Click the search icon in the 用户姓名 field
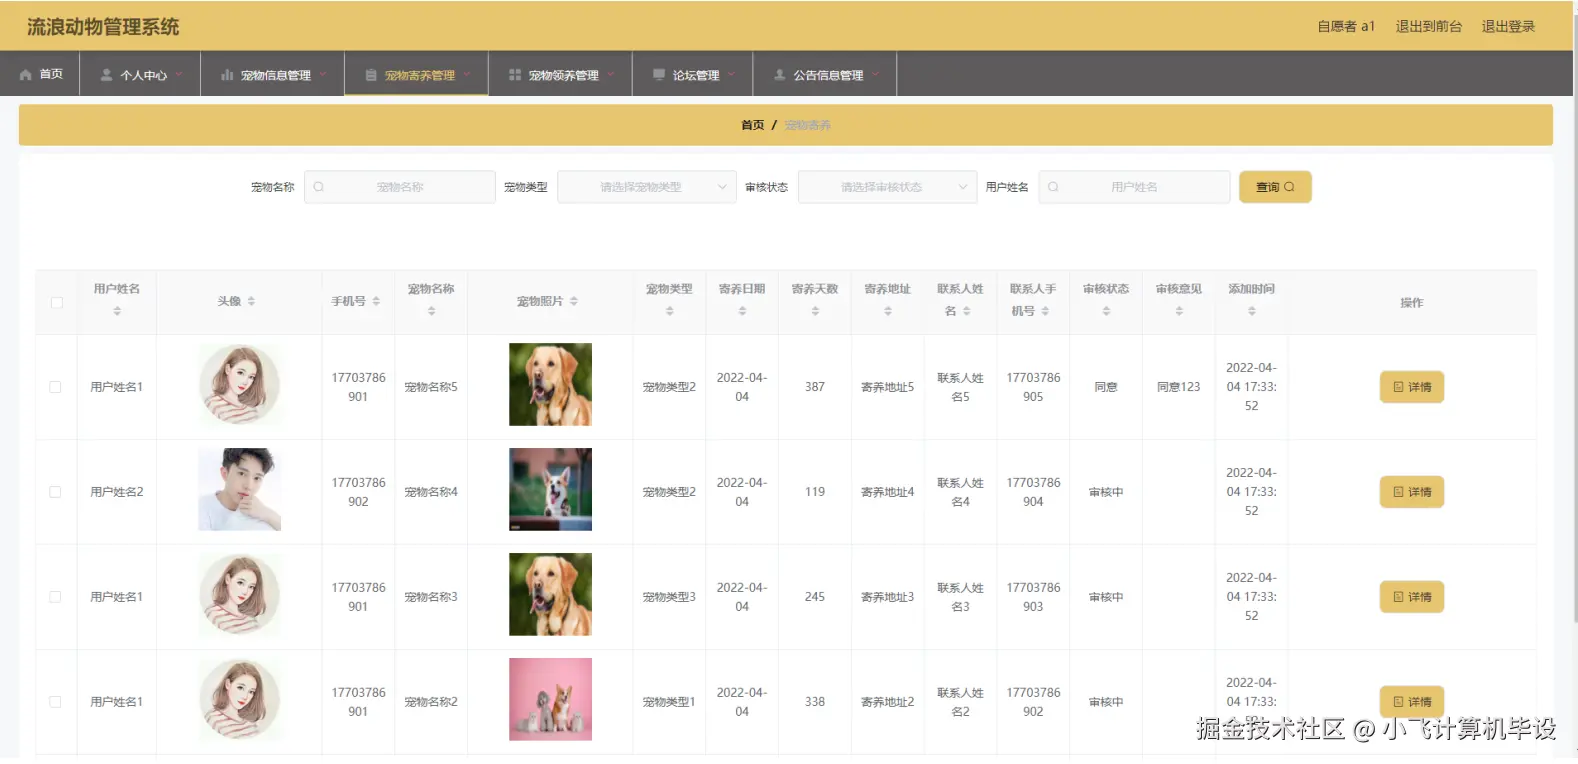 tap(1053, 187)
